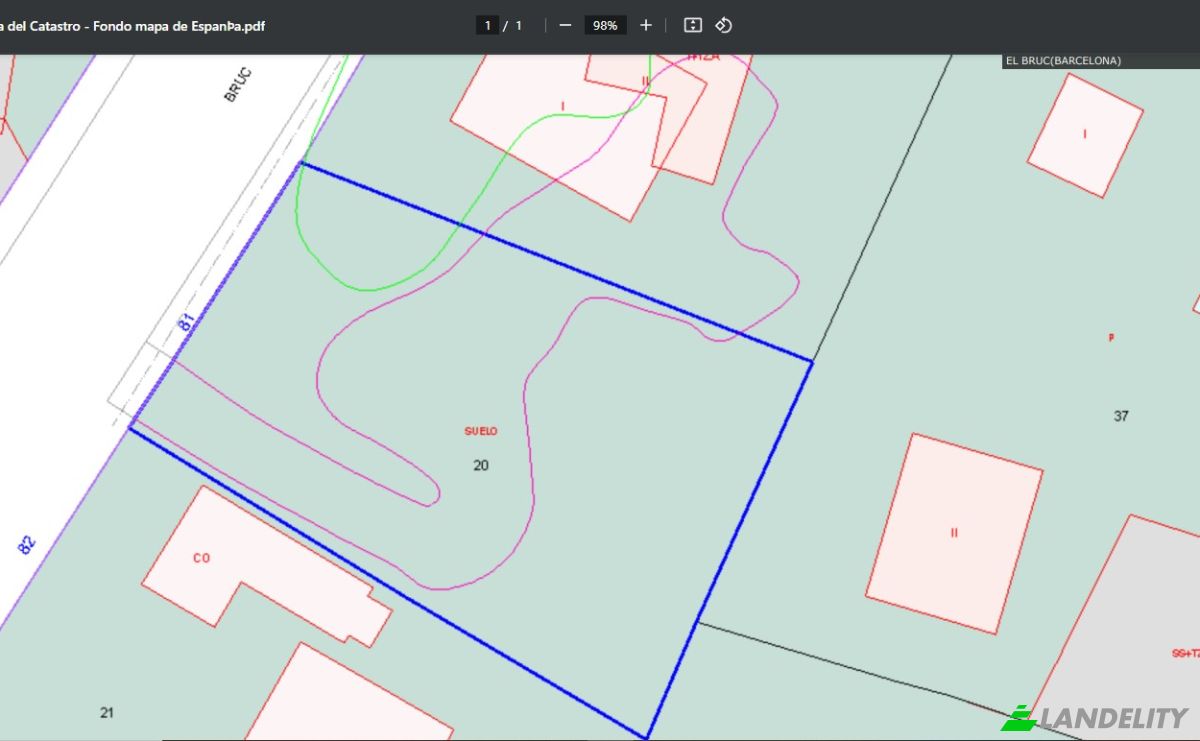Select the 98% zoom level field
1200x741 pixels.
605,25
